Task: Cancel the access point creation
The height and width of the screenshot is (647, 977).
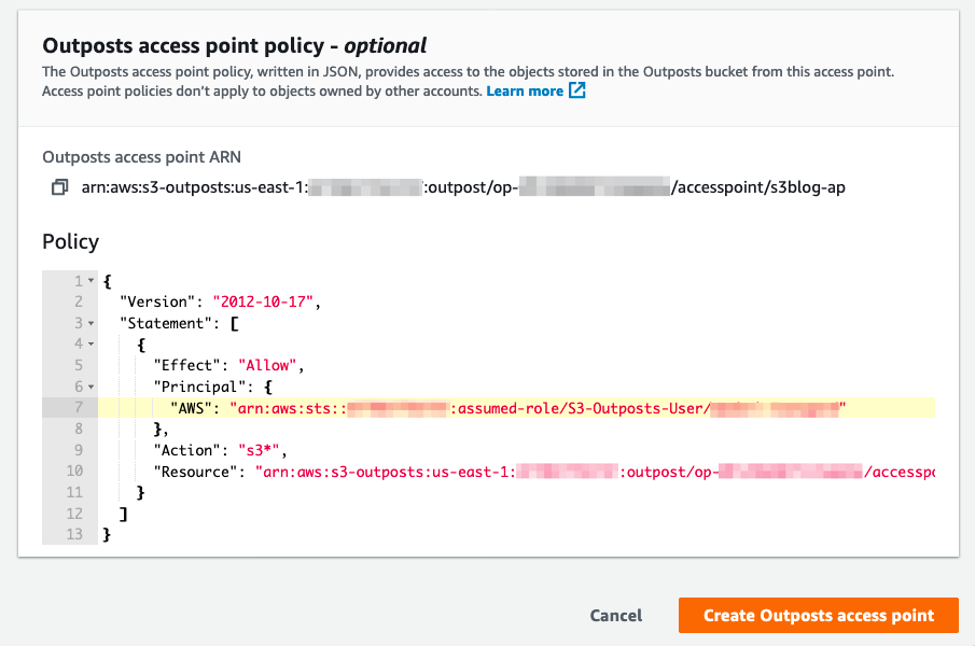Action: 615,616
